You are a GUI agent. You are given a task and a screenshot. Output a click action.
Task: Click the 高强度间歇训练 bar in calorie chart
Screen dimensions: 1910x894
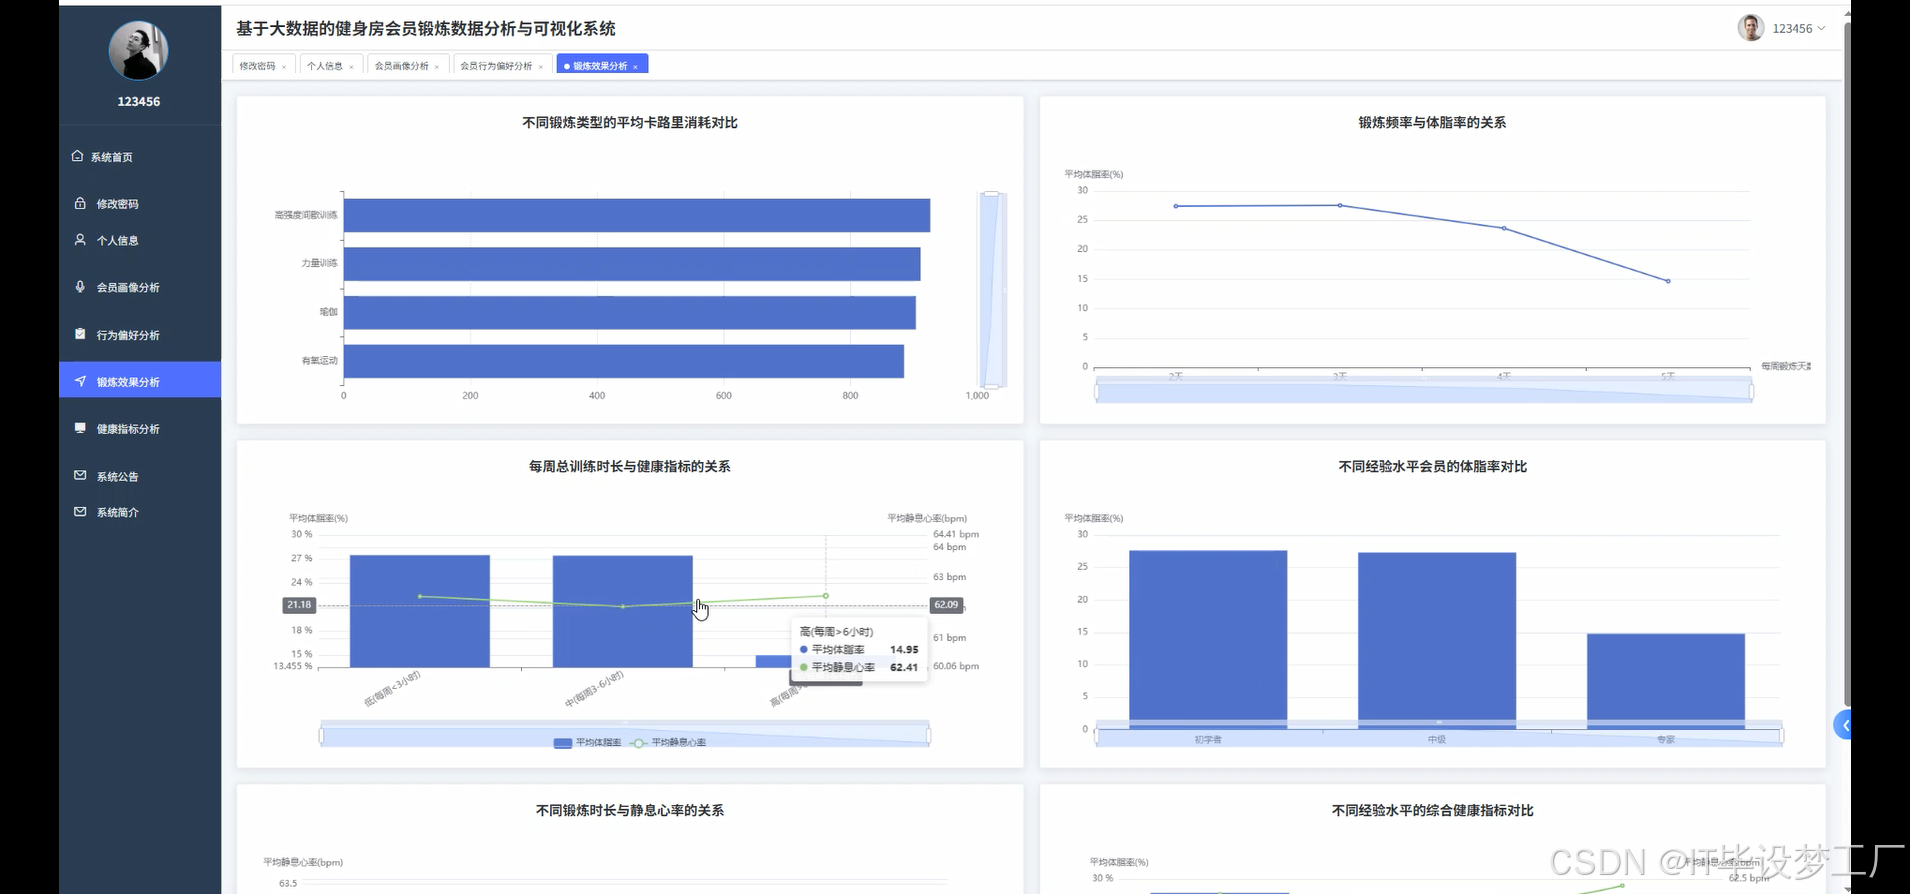tap(637, 215)
